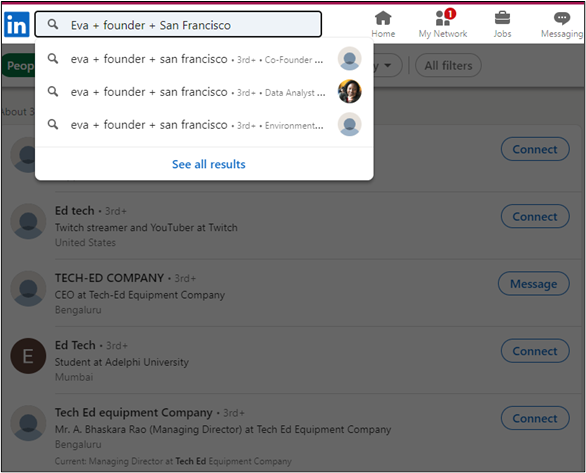Click the Mr. A. Bhaskara Rao headline text

[223, 429]
